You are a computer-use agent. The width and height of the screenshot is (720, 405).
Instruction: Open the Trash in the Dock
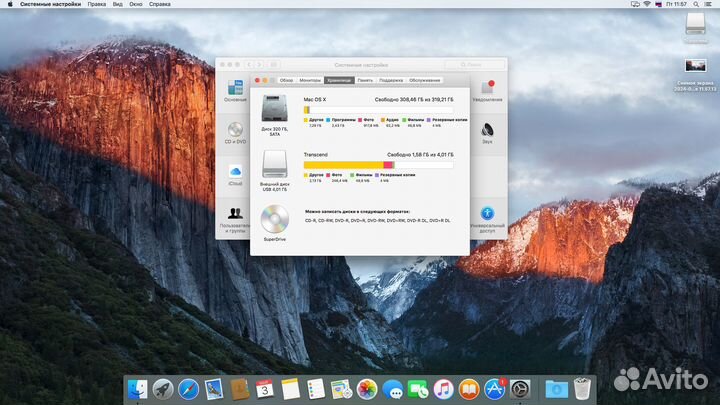(582, 389)
